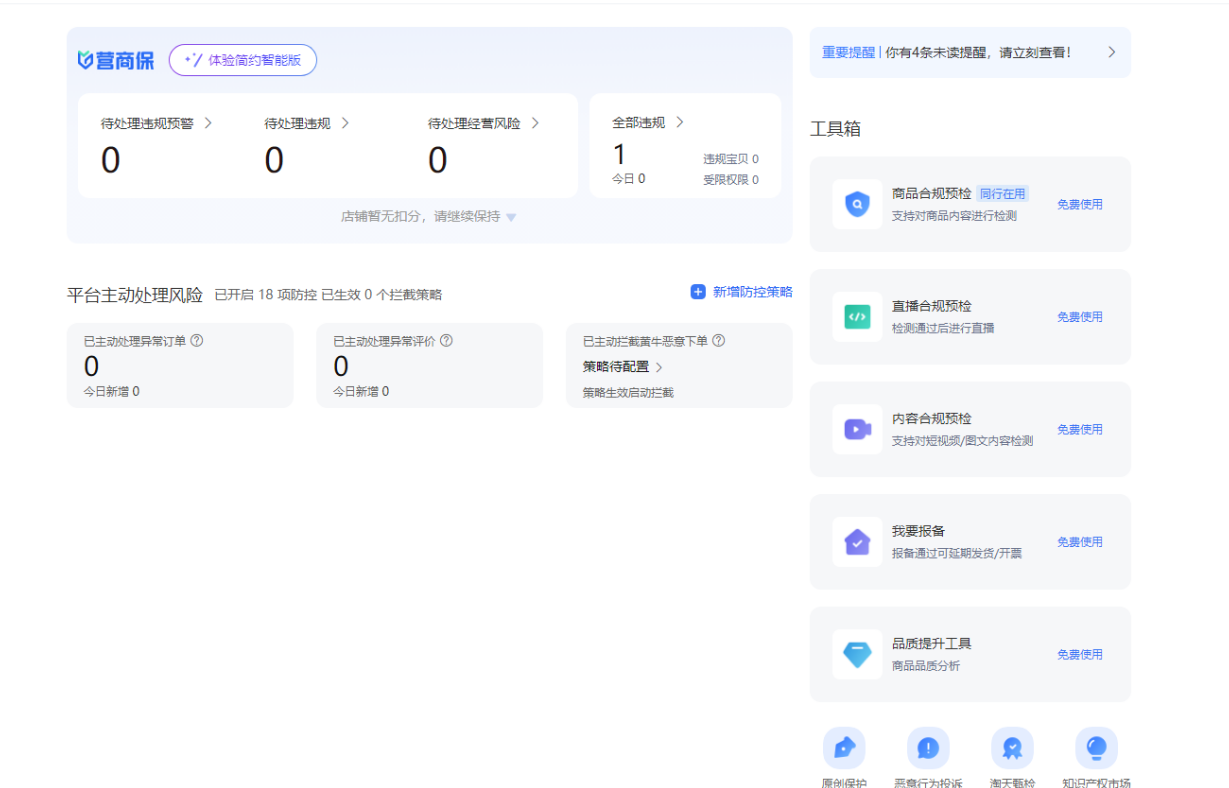Open the 策略待配置 link
Viewport: 1229px width, 788px height.
click(x=622, y=367)
